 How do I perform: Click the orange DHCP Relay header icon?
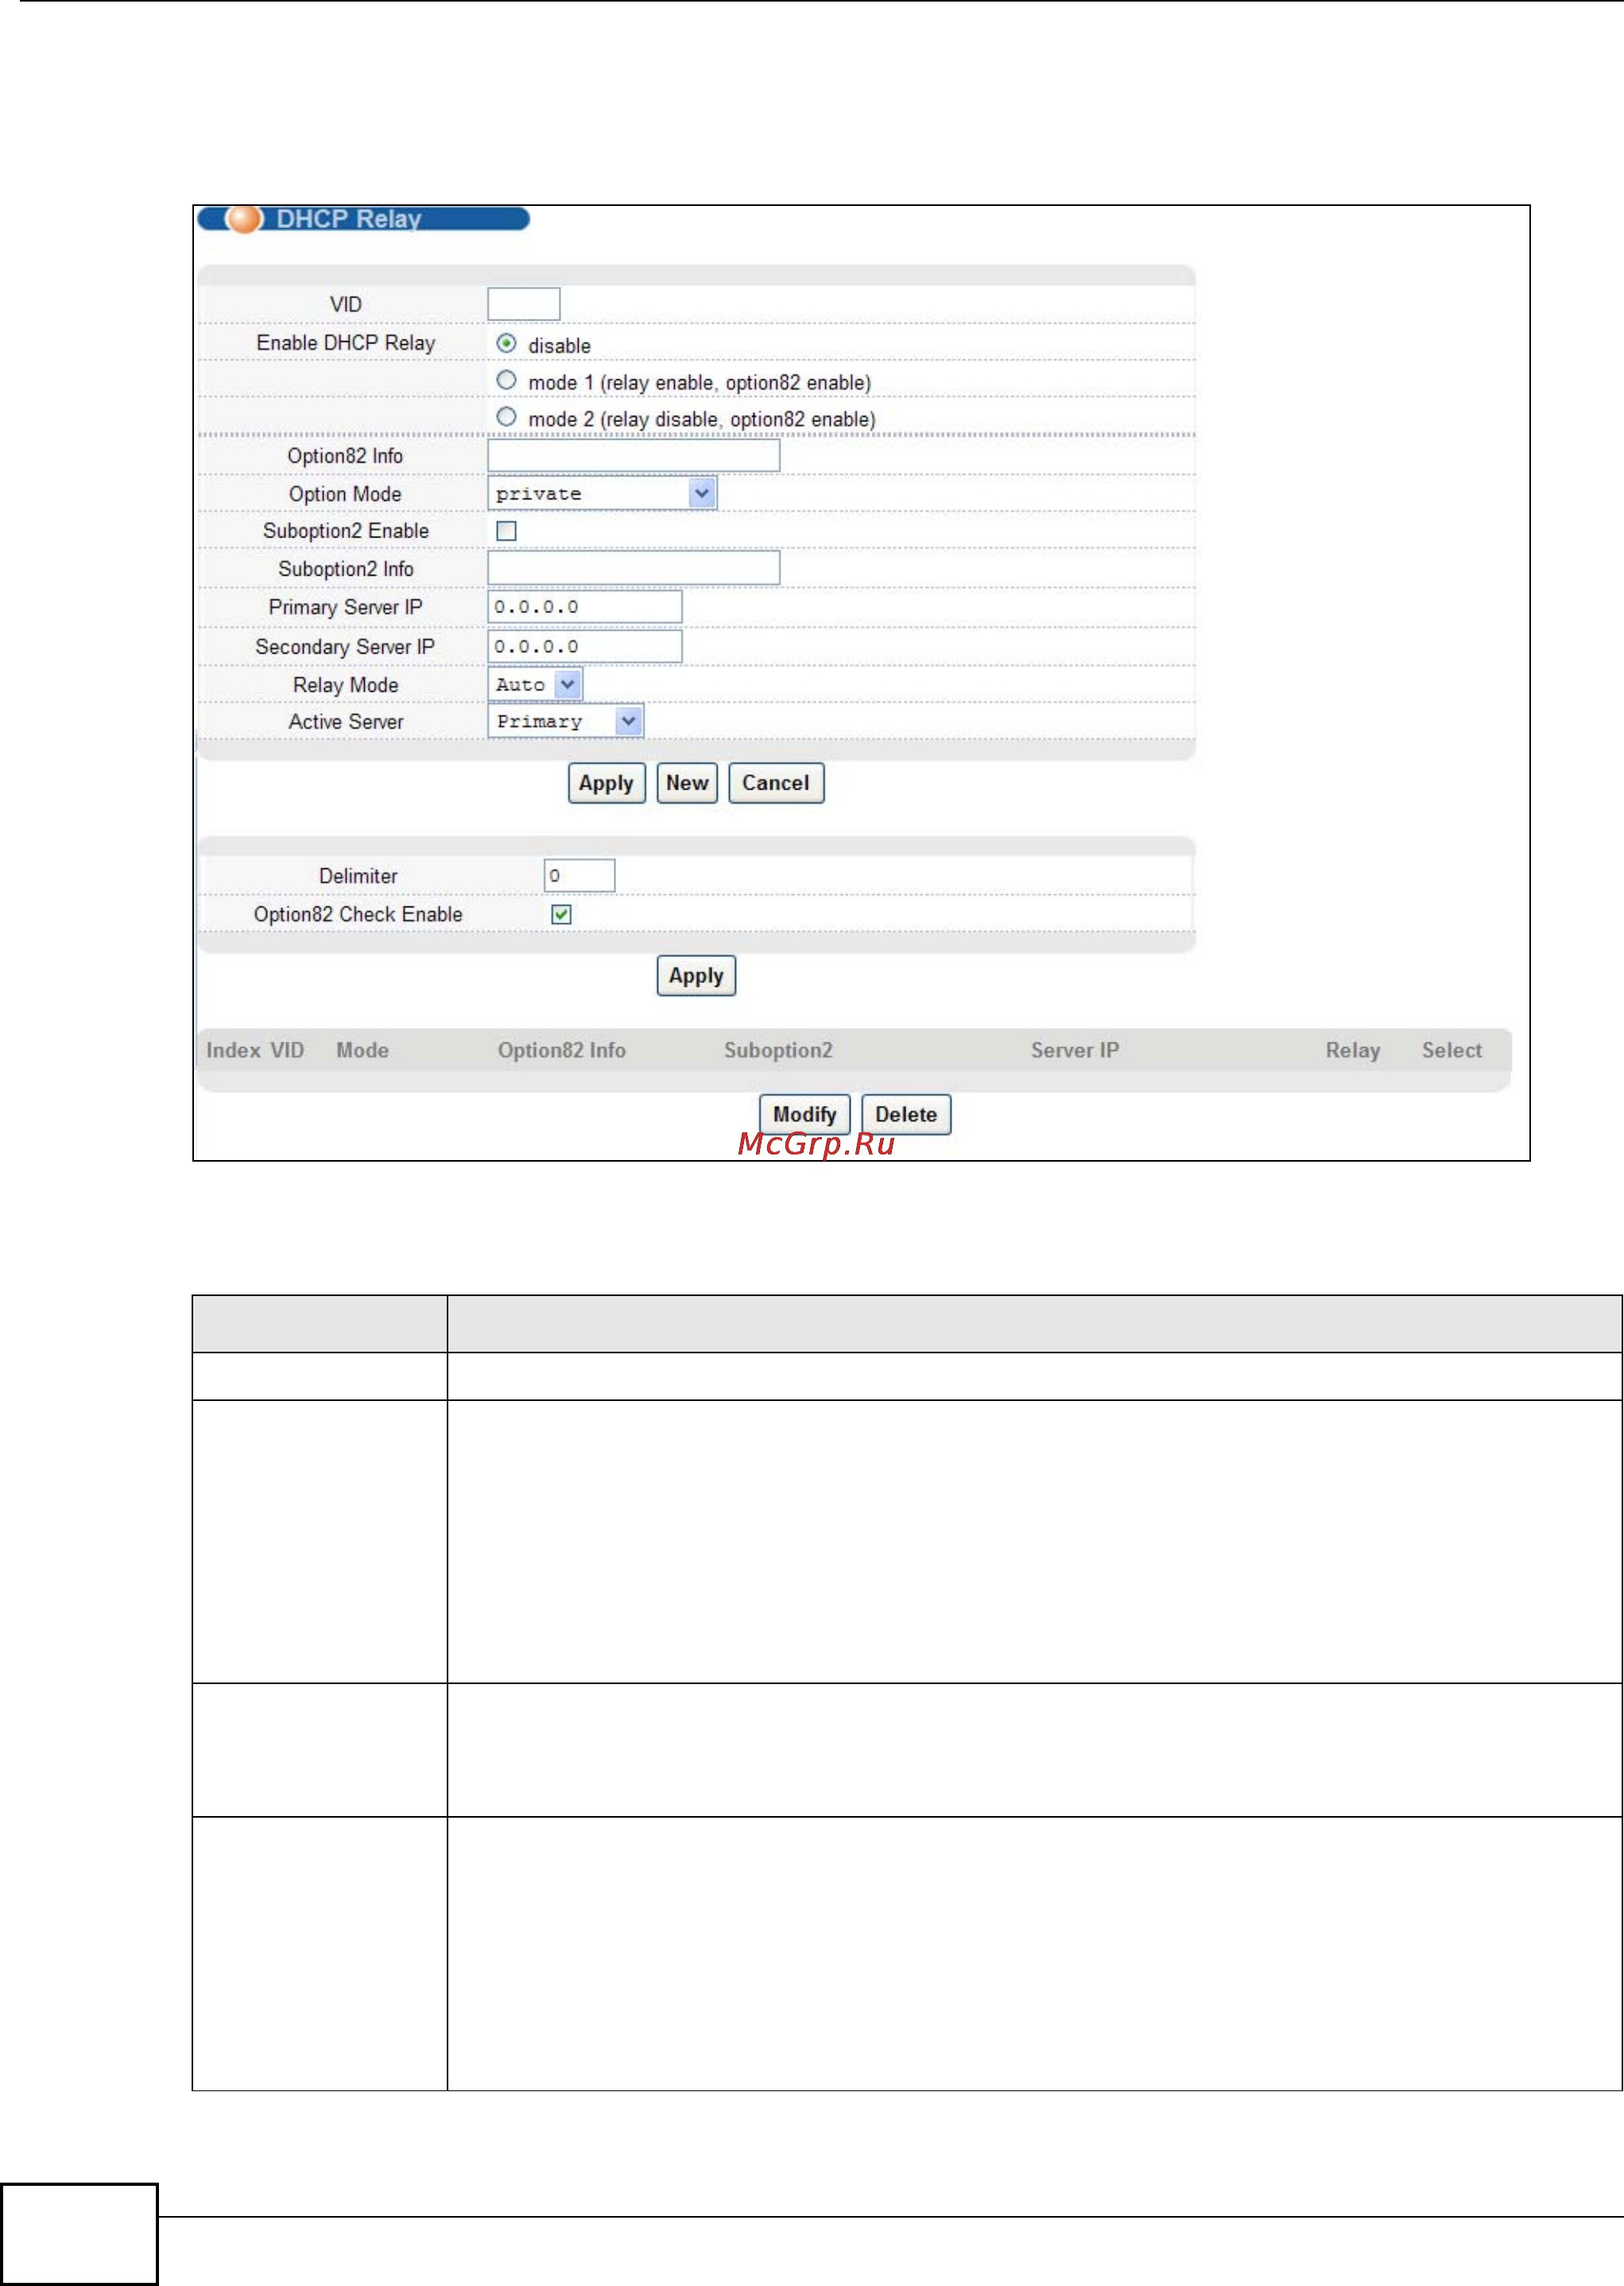[243, 218]
